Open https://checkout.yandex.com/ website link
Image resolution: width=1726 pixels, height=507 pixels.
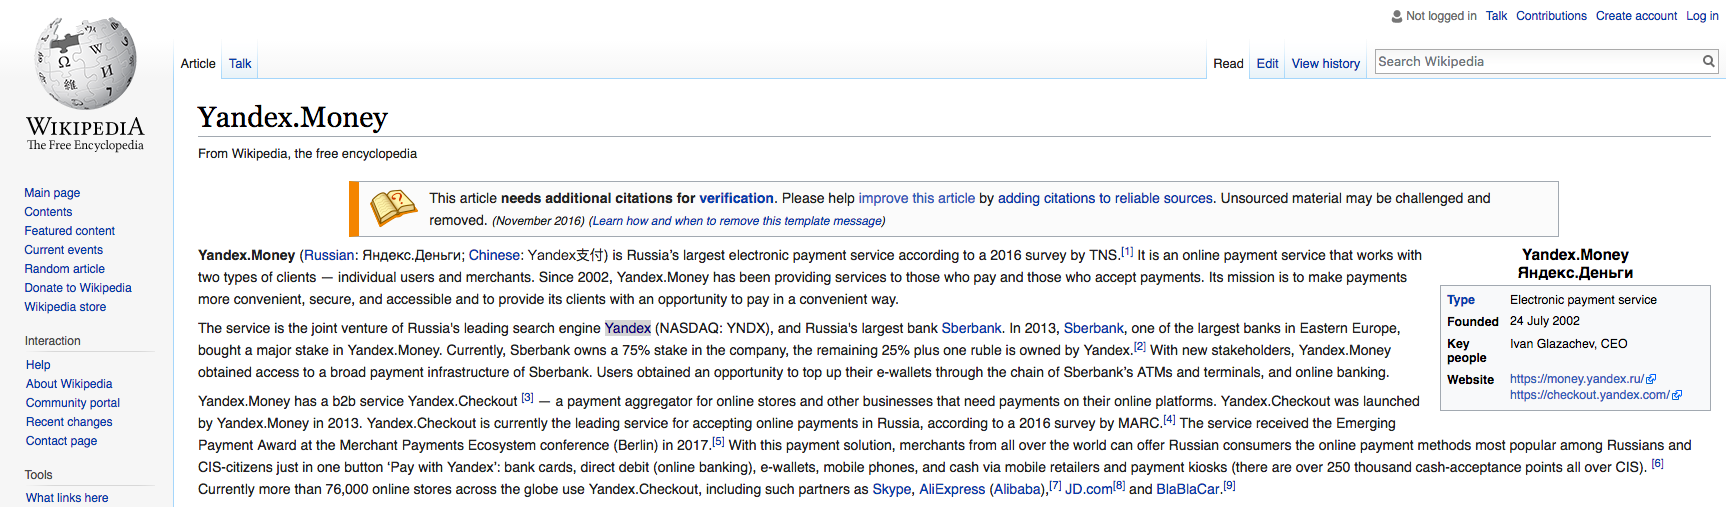(1590, 395)
